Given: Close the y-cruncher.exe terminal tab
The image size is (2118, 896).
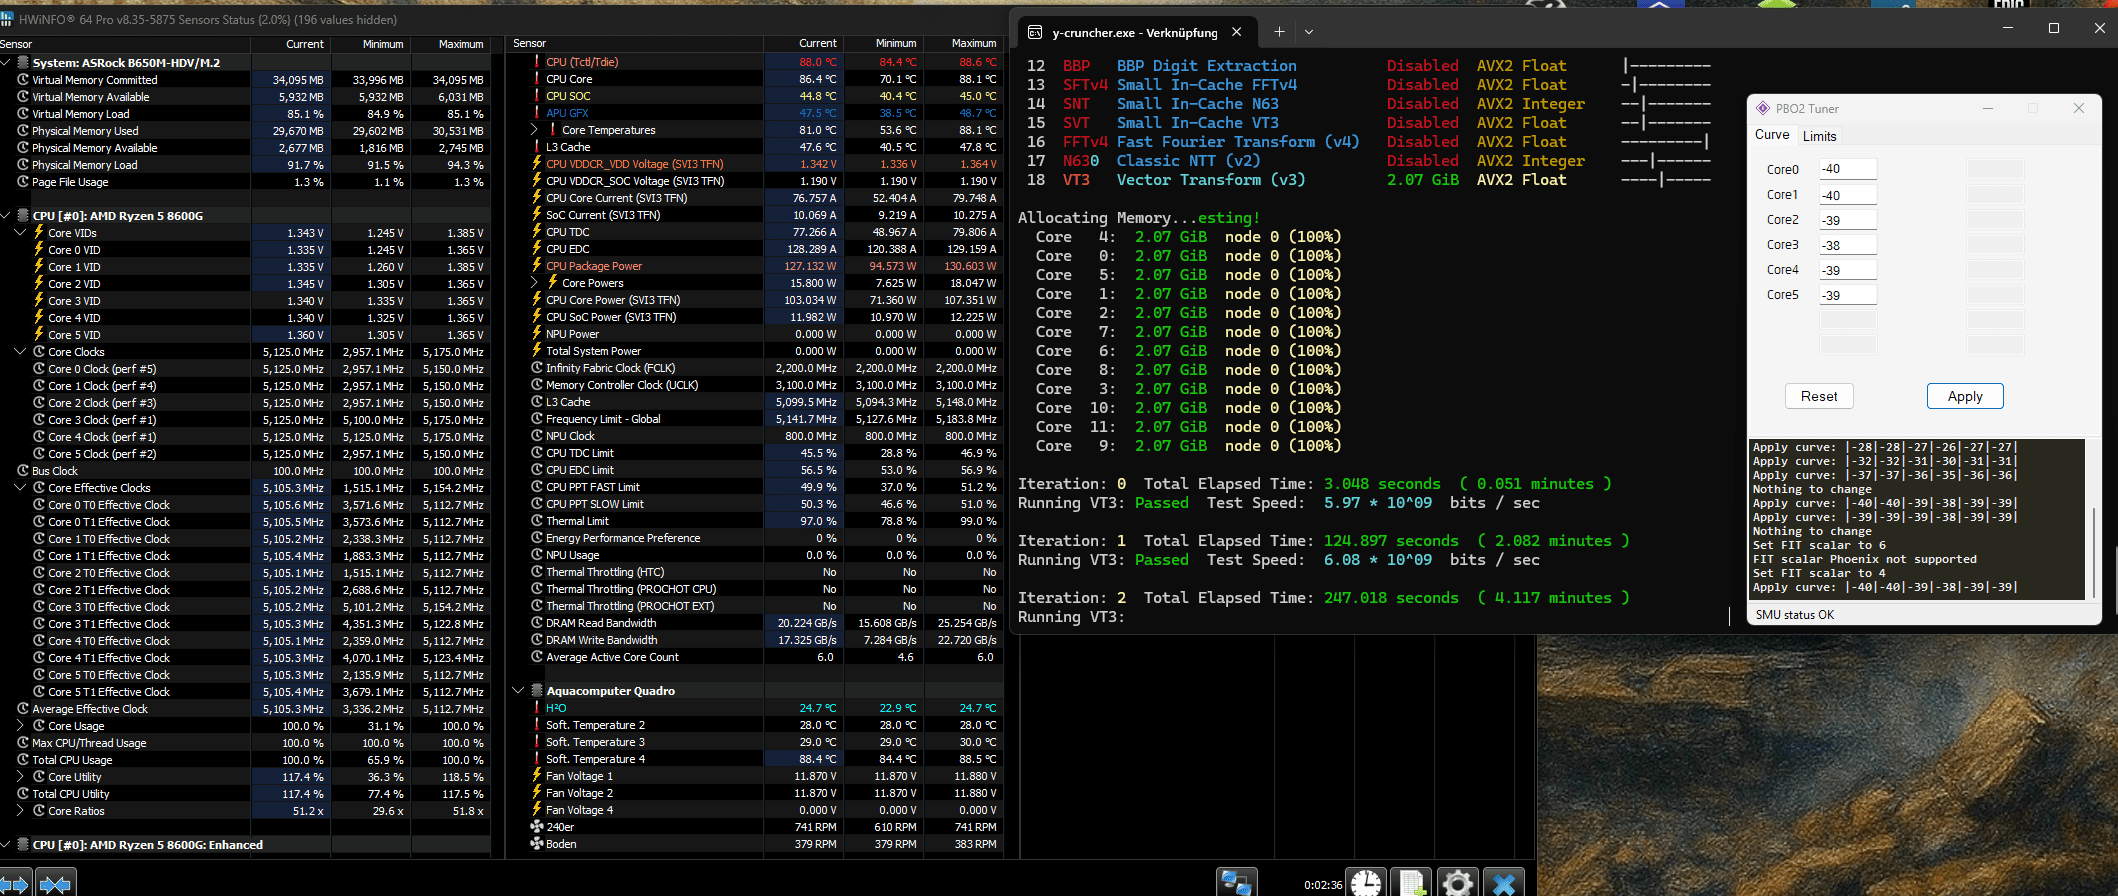Looking at the screenshot, I should click(x=1237, y=32).
